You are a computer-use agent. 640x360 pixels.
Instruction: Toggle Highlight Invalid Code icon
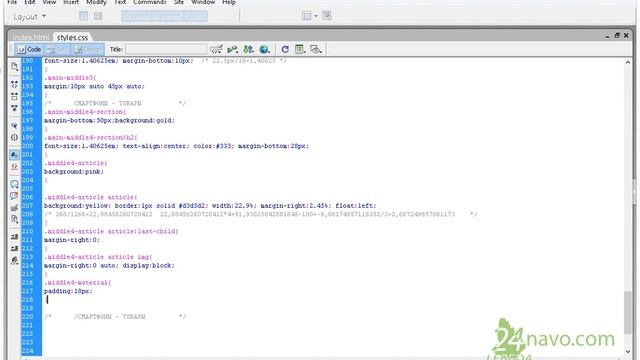14,167
